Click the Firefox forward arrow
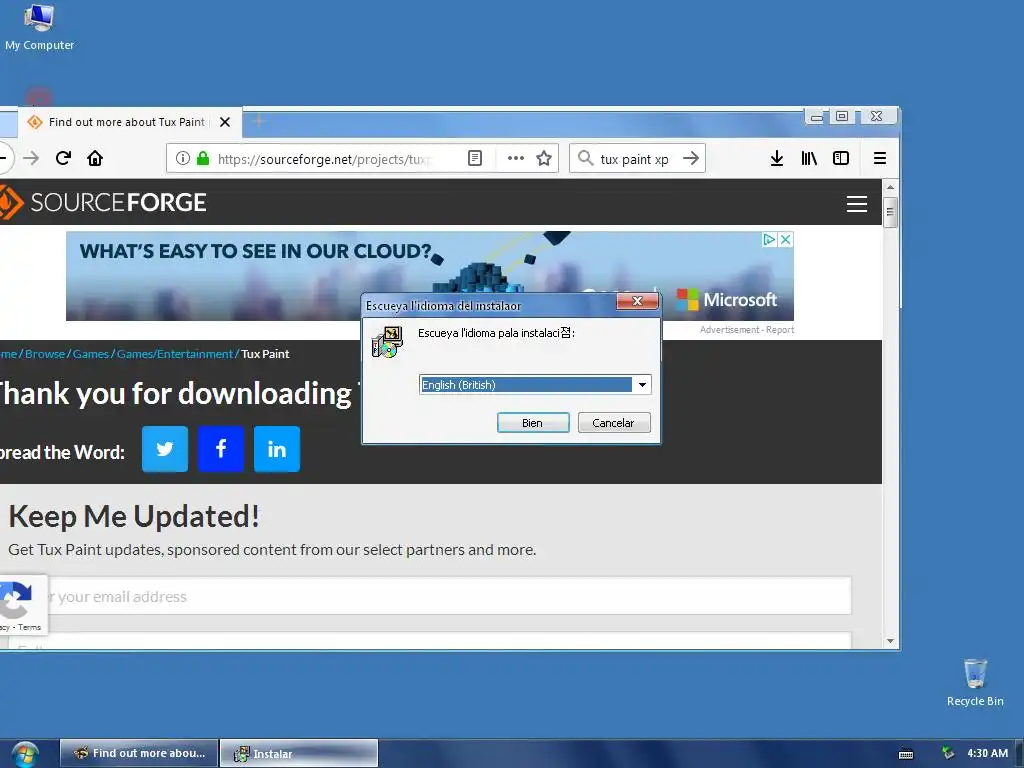Screen dimensions: 1024x768 [x=31, y=158]
